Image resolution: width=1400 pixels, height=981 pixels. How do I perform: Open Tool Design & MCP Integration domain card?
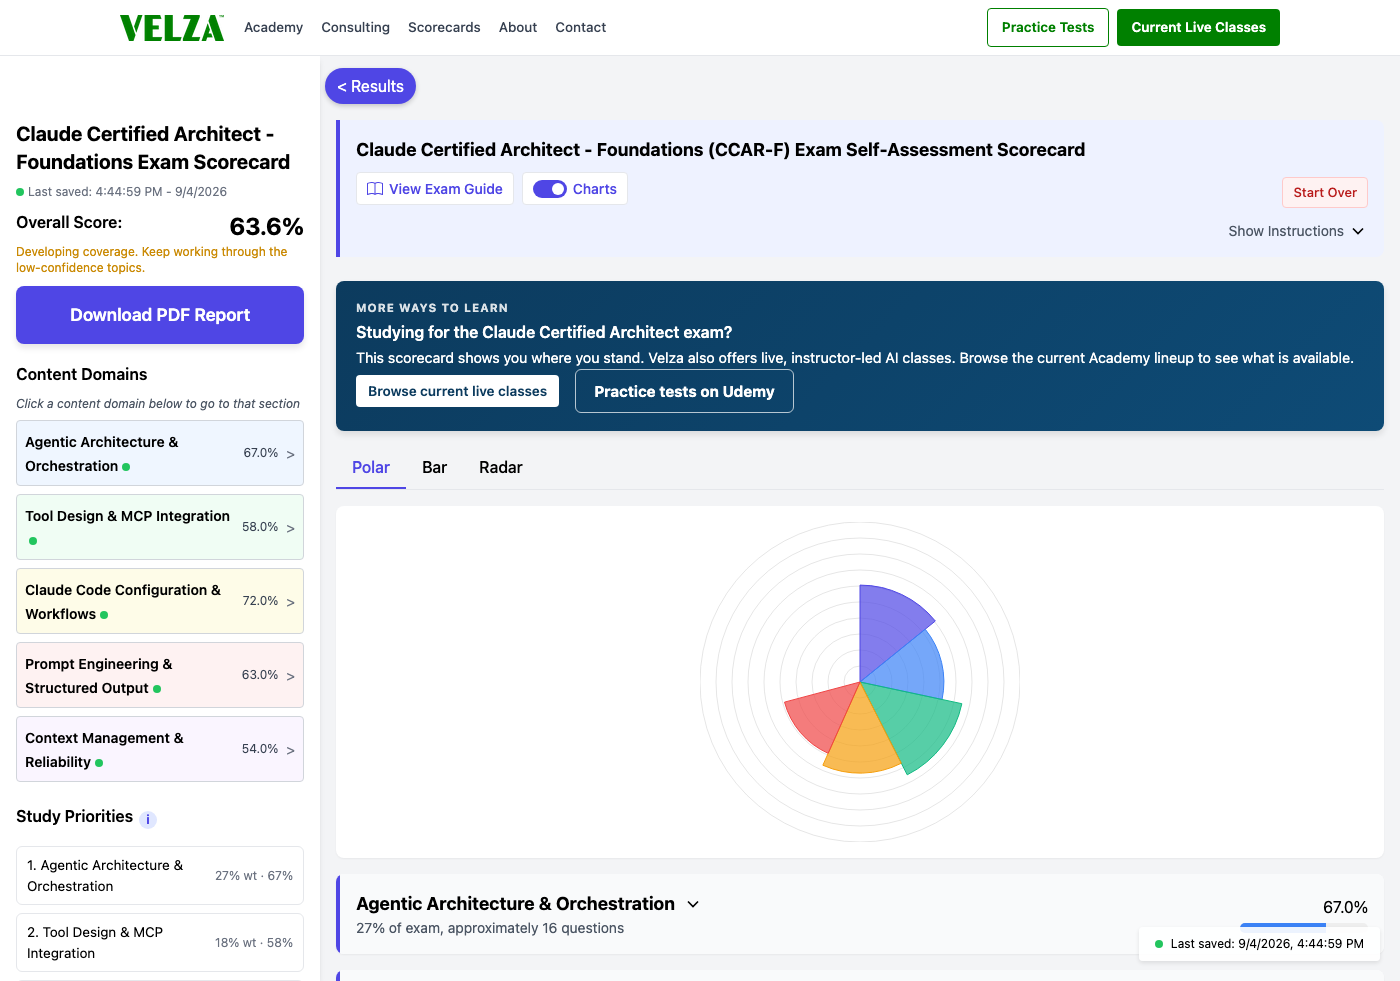(160, 527)
